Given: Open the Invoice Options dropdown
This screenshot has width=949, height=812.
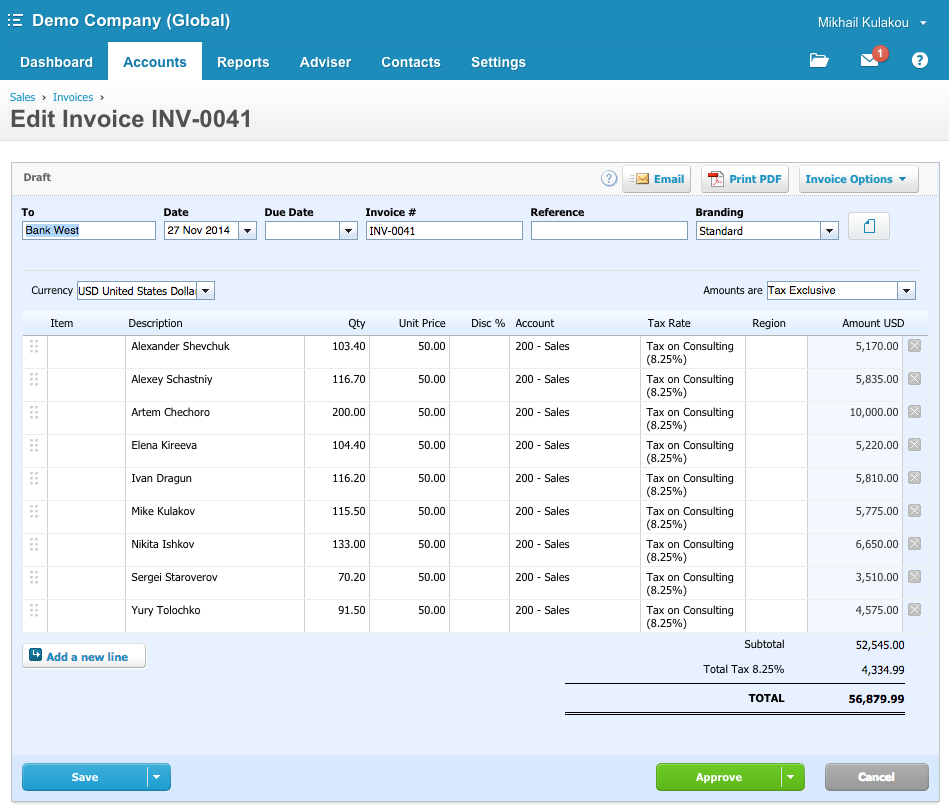Looking at the screenshot, I should [x=858, y=179].
